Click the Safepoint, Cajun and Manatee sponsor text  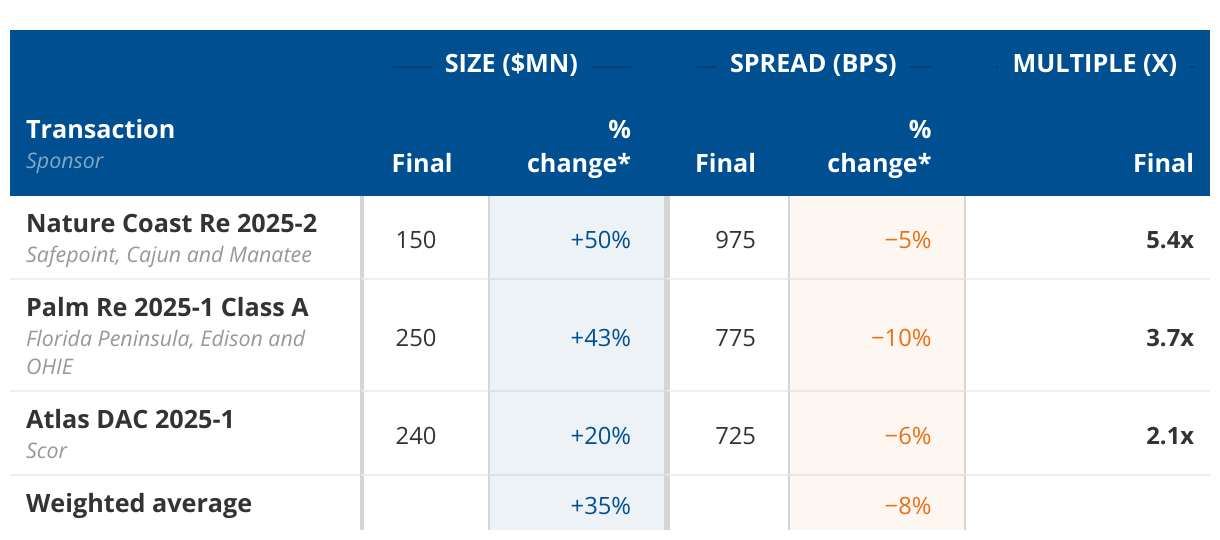coord(169,255)
